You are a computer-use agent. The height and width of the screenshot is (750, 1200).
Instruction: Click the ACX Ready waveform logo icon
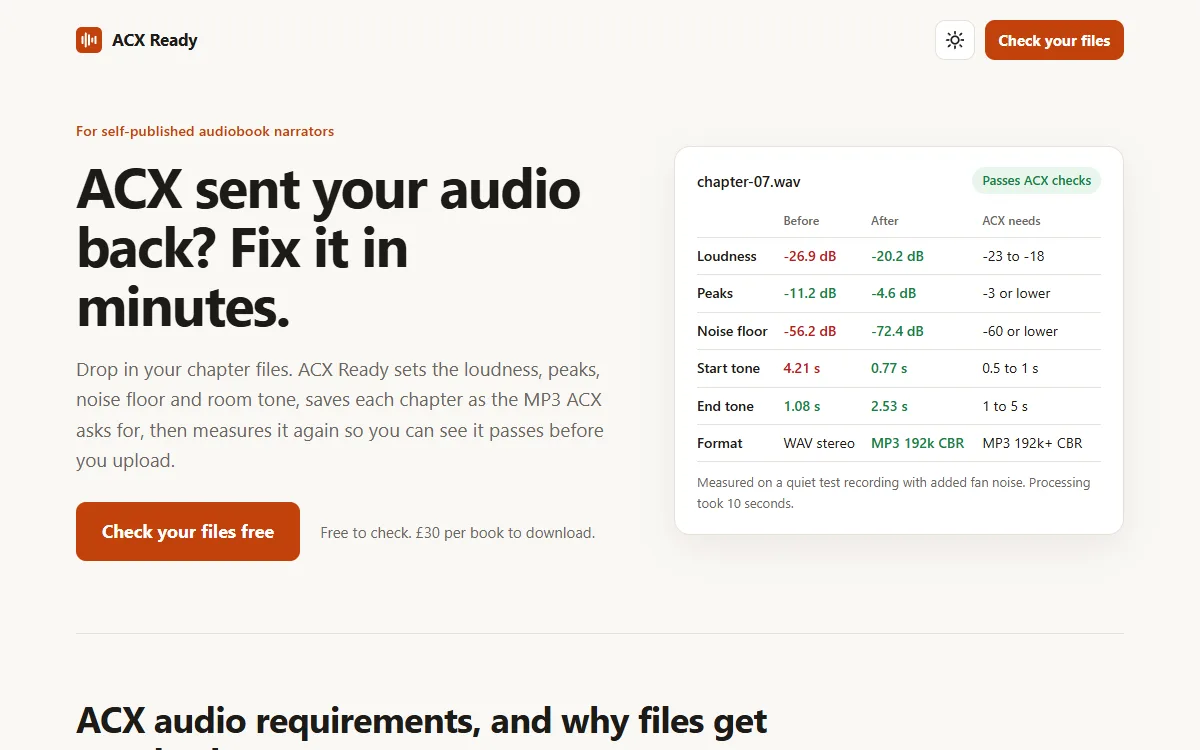click(89, 40)
